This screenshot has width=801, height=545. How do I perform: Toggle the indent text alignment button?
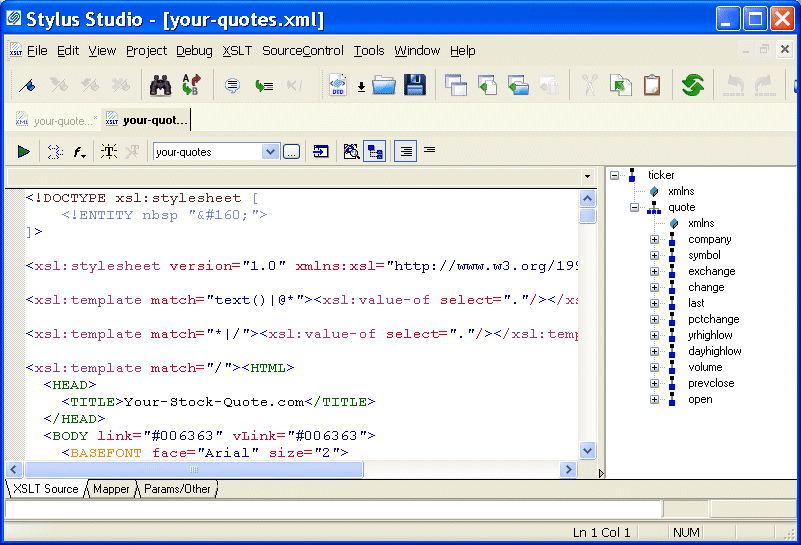[405, 152]
